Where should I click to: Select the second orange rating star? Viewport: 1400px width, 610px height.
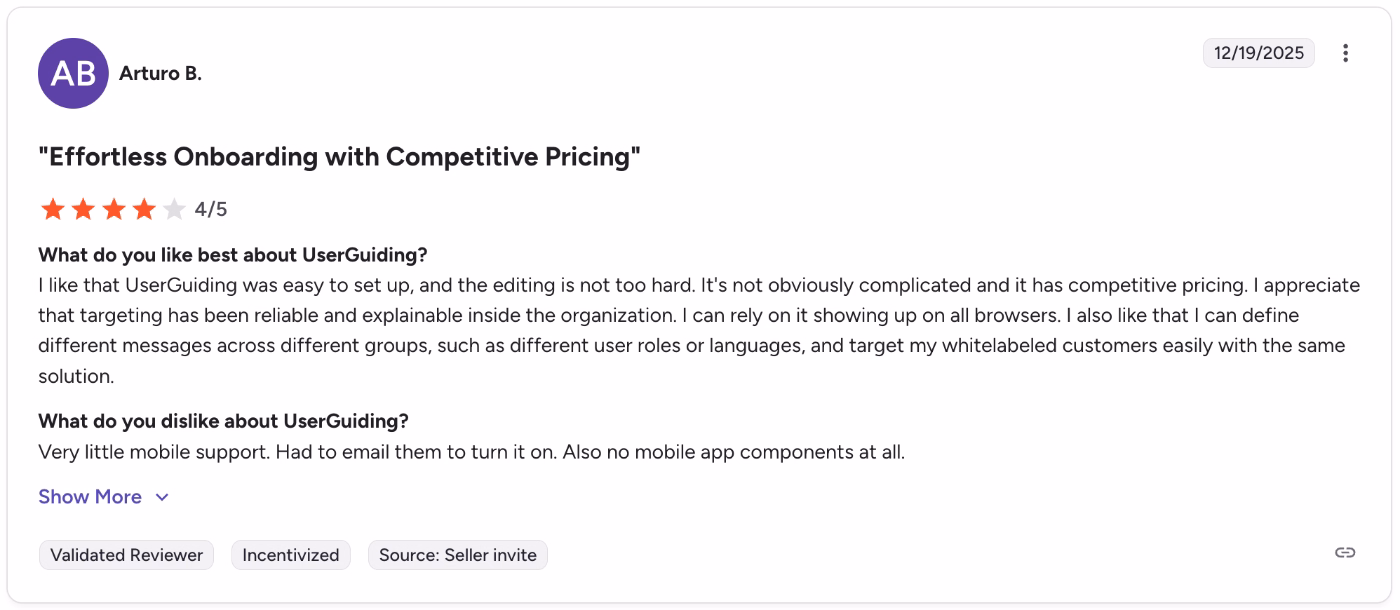pyautogui.click(x=83, y=209)
